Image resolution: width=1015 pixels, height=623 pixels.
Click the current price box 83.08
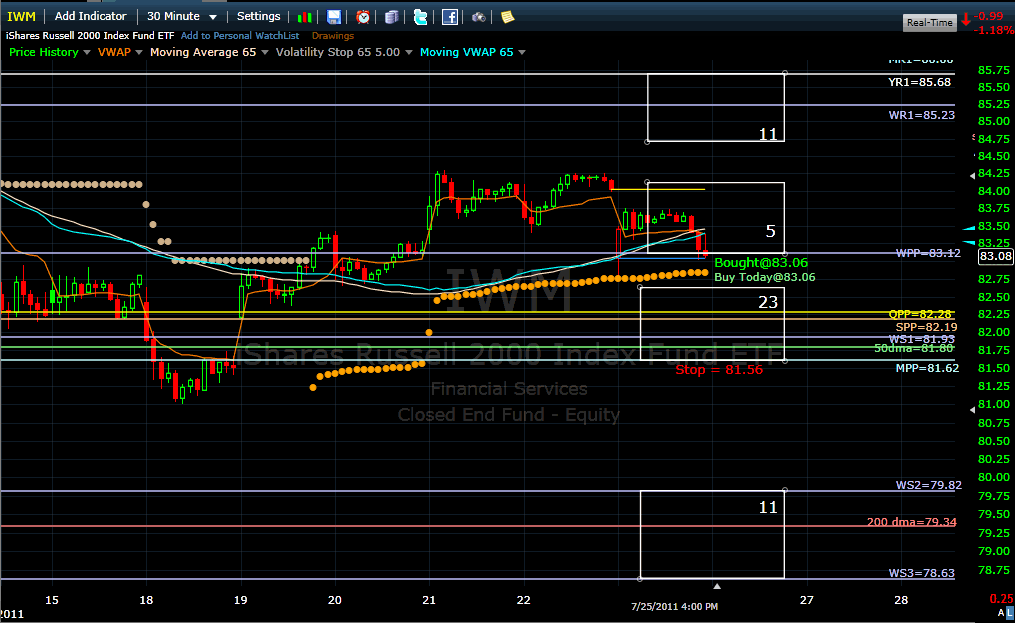coord(995,256)
